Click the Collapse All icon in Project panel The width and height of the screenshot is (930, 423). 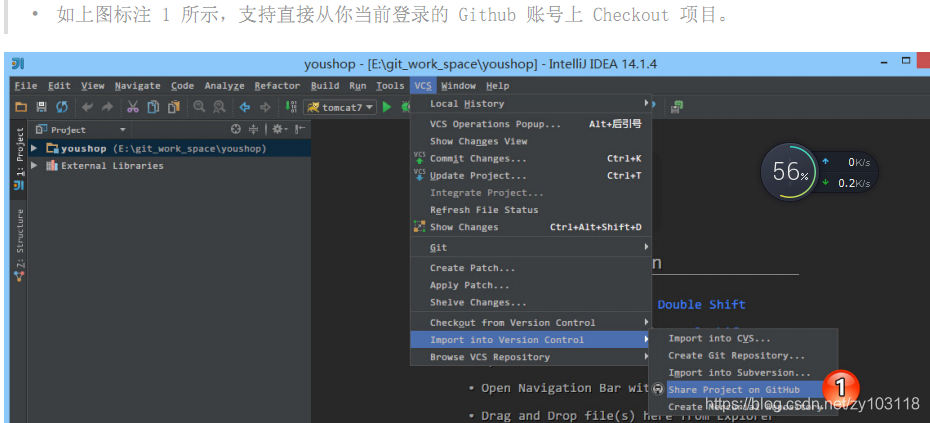[x=253, y=129]
